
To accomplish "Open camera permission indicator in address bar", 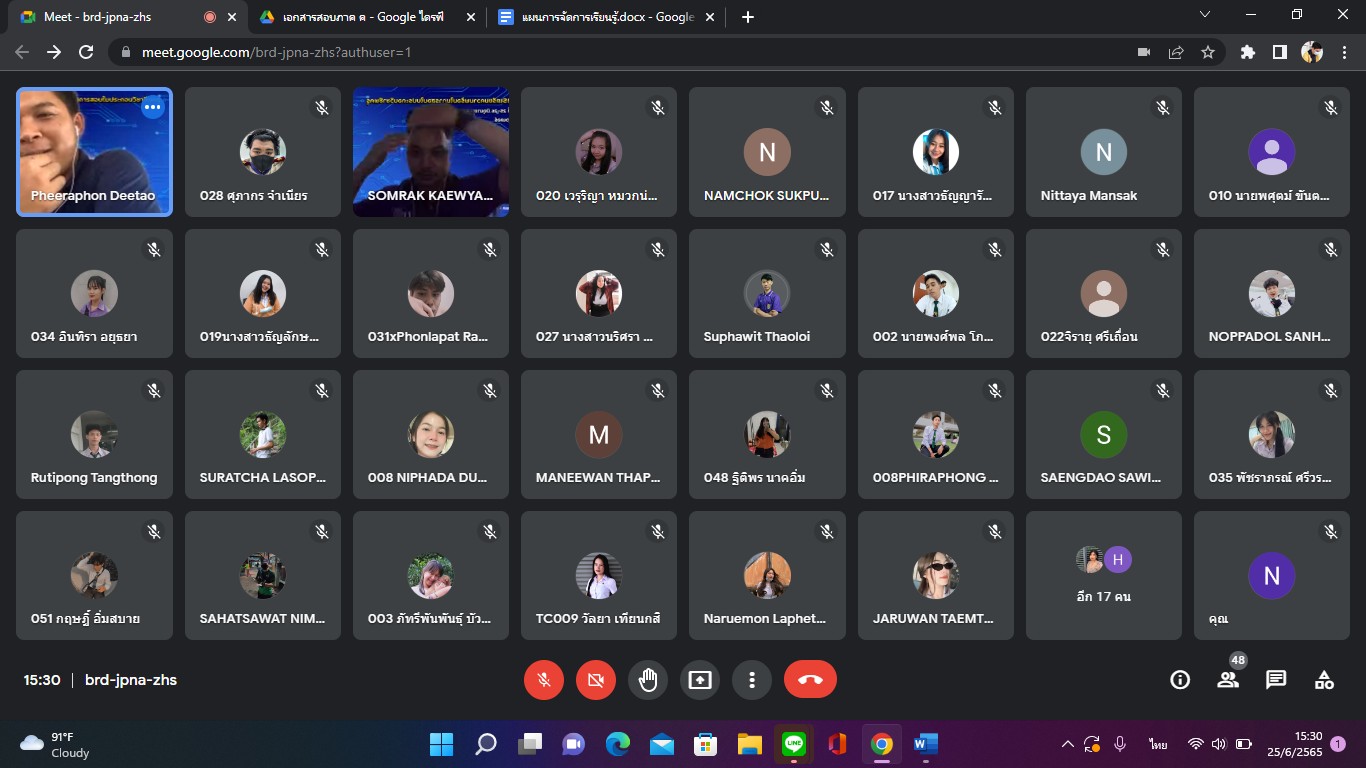I will tap(1144, 52).
